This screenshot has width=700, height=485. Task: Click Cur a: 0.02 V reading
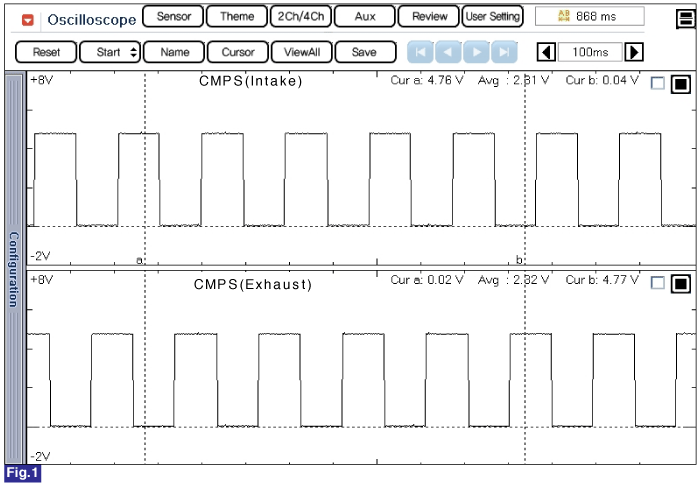[427, 280]
